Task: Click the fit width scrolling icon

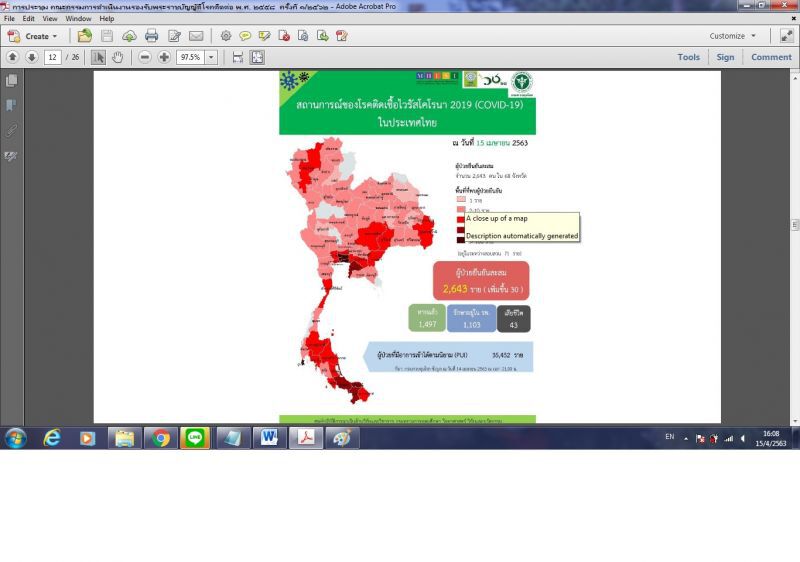Action: 238,57
